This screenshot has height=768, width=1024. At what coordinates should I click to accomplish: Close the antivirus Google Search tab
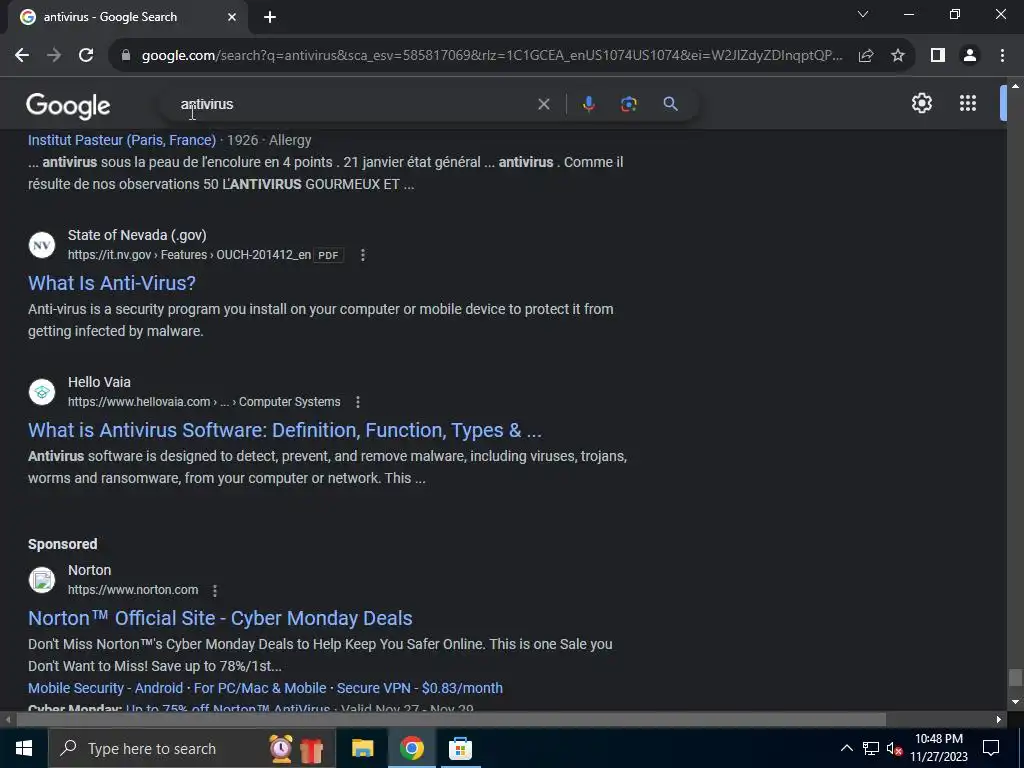point(232,17)
